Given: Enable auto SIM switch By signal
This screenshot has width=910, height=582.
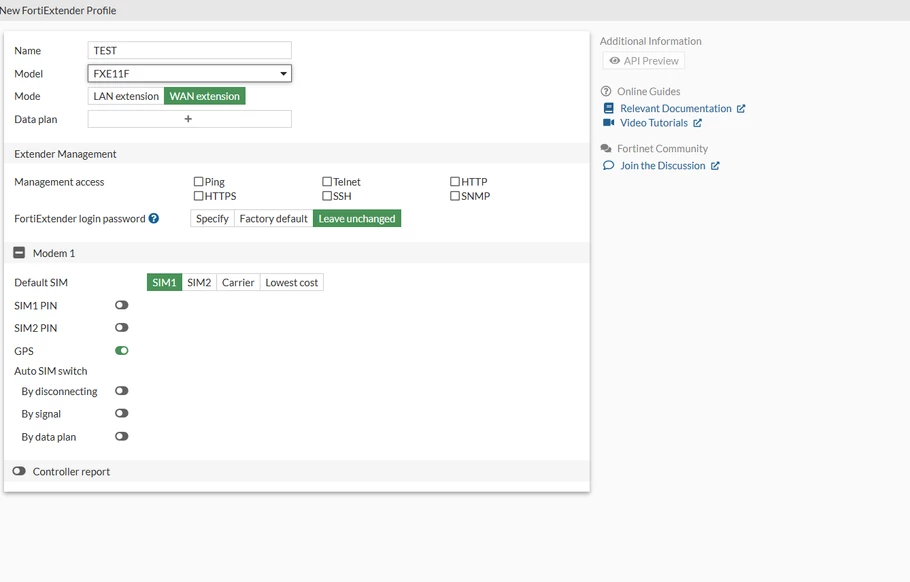Looking at the screenshot, I should point(121,414).
